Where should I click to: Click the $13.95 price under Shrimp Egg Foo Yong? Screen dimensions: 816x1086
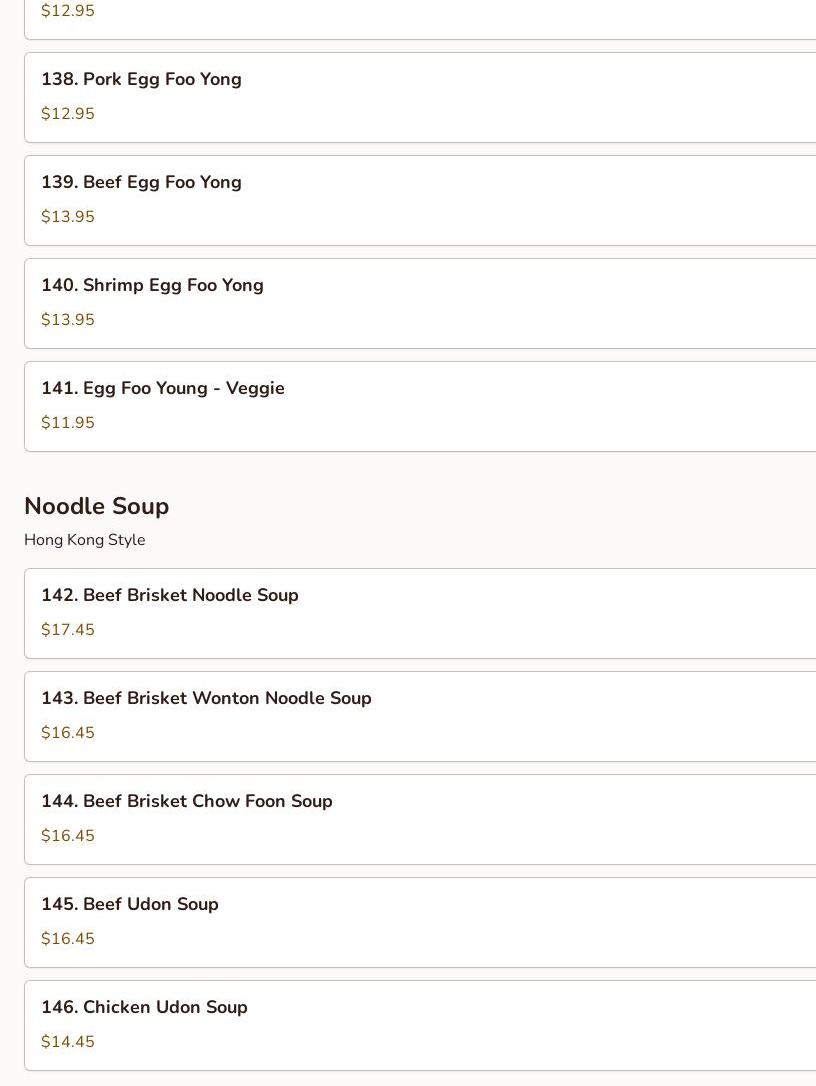tap(68, 320)
